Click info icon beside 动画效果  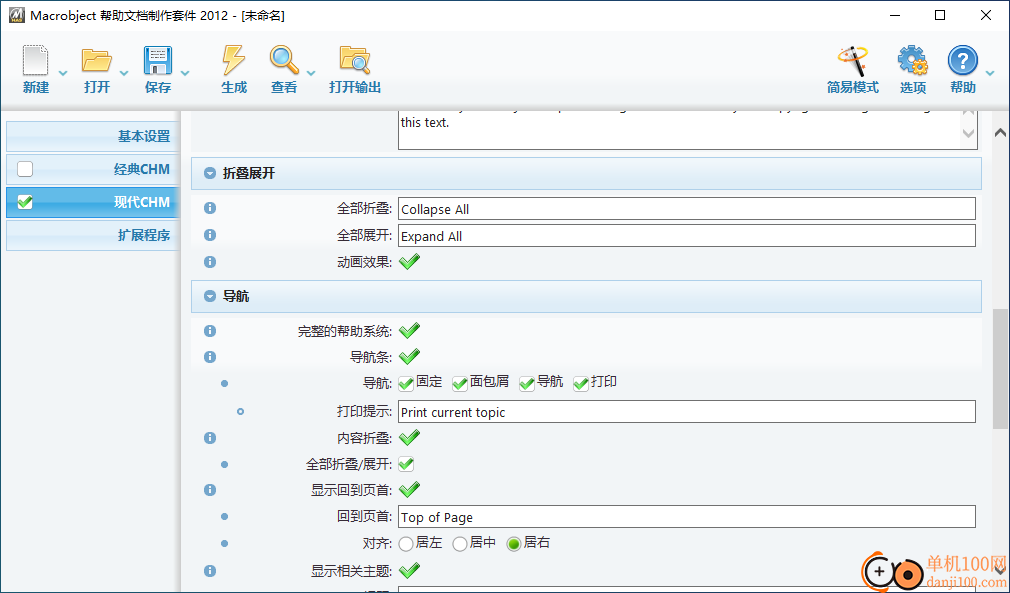tap(210, 262)
